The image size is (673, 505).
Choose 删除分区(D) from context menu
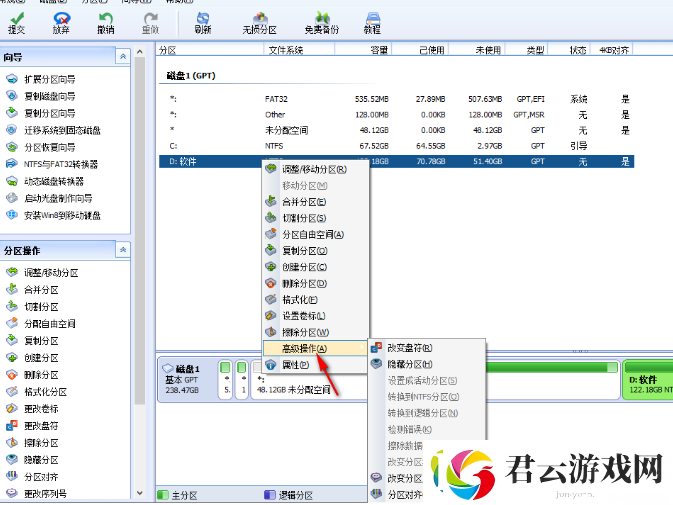[x=315, y=284]
